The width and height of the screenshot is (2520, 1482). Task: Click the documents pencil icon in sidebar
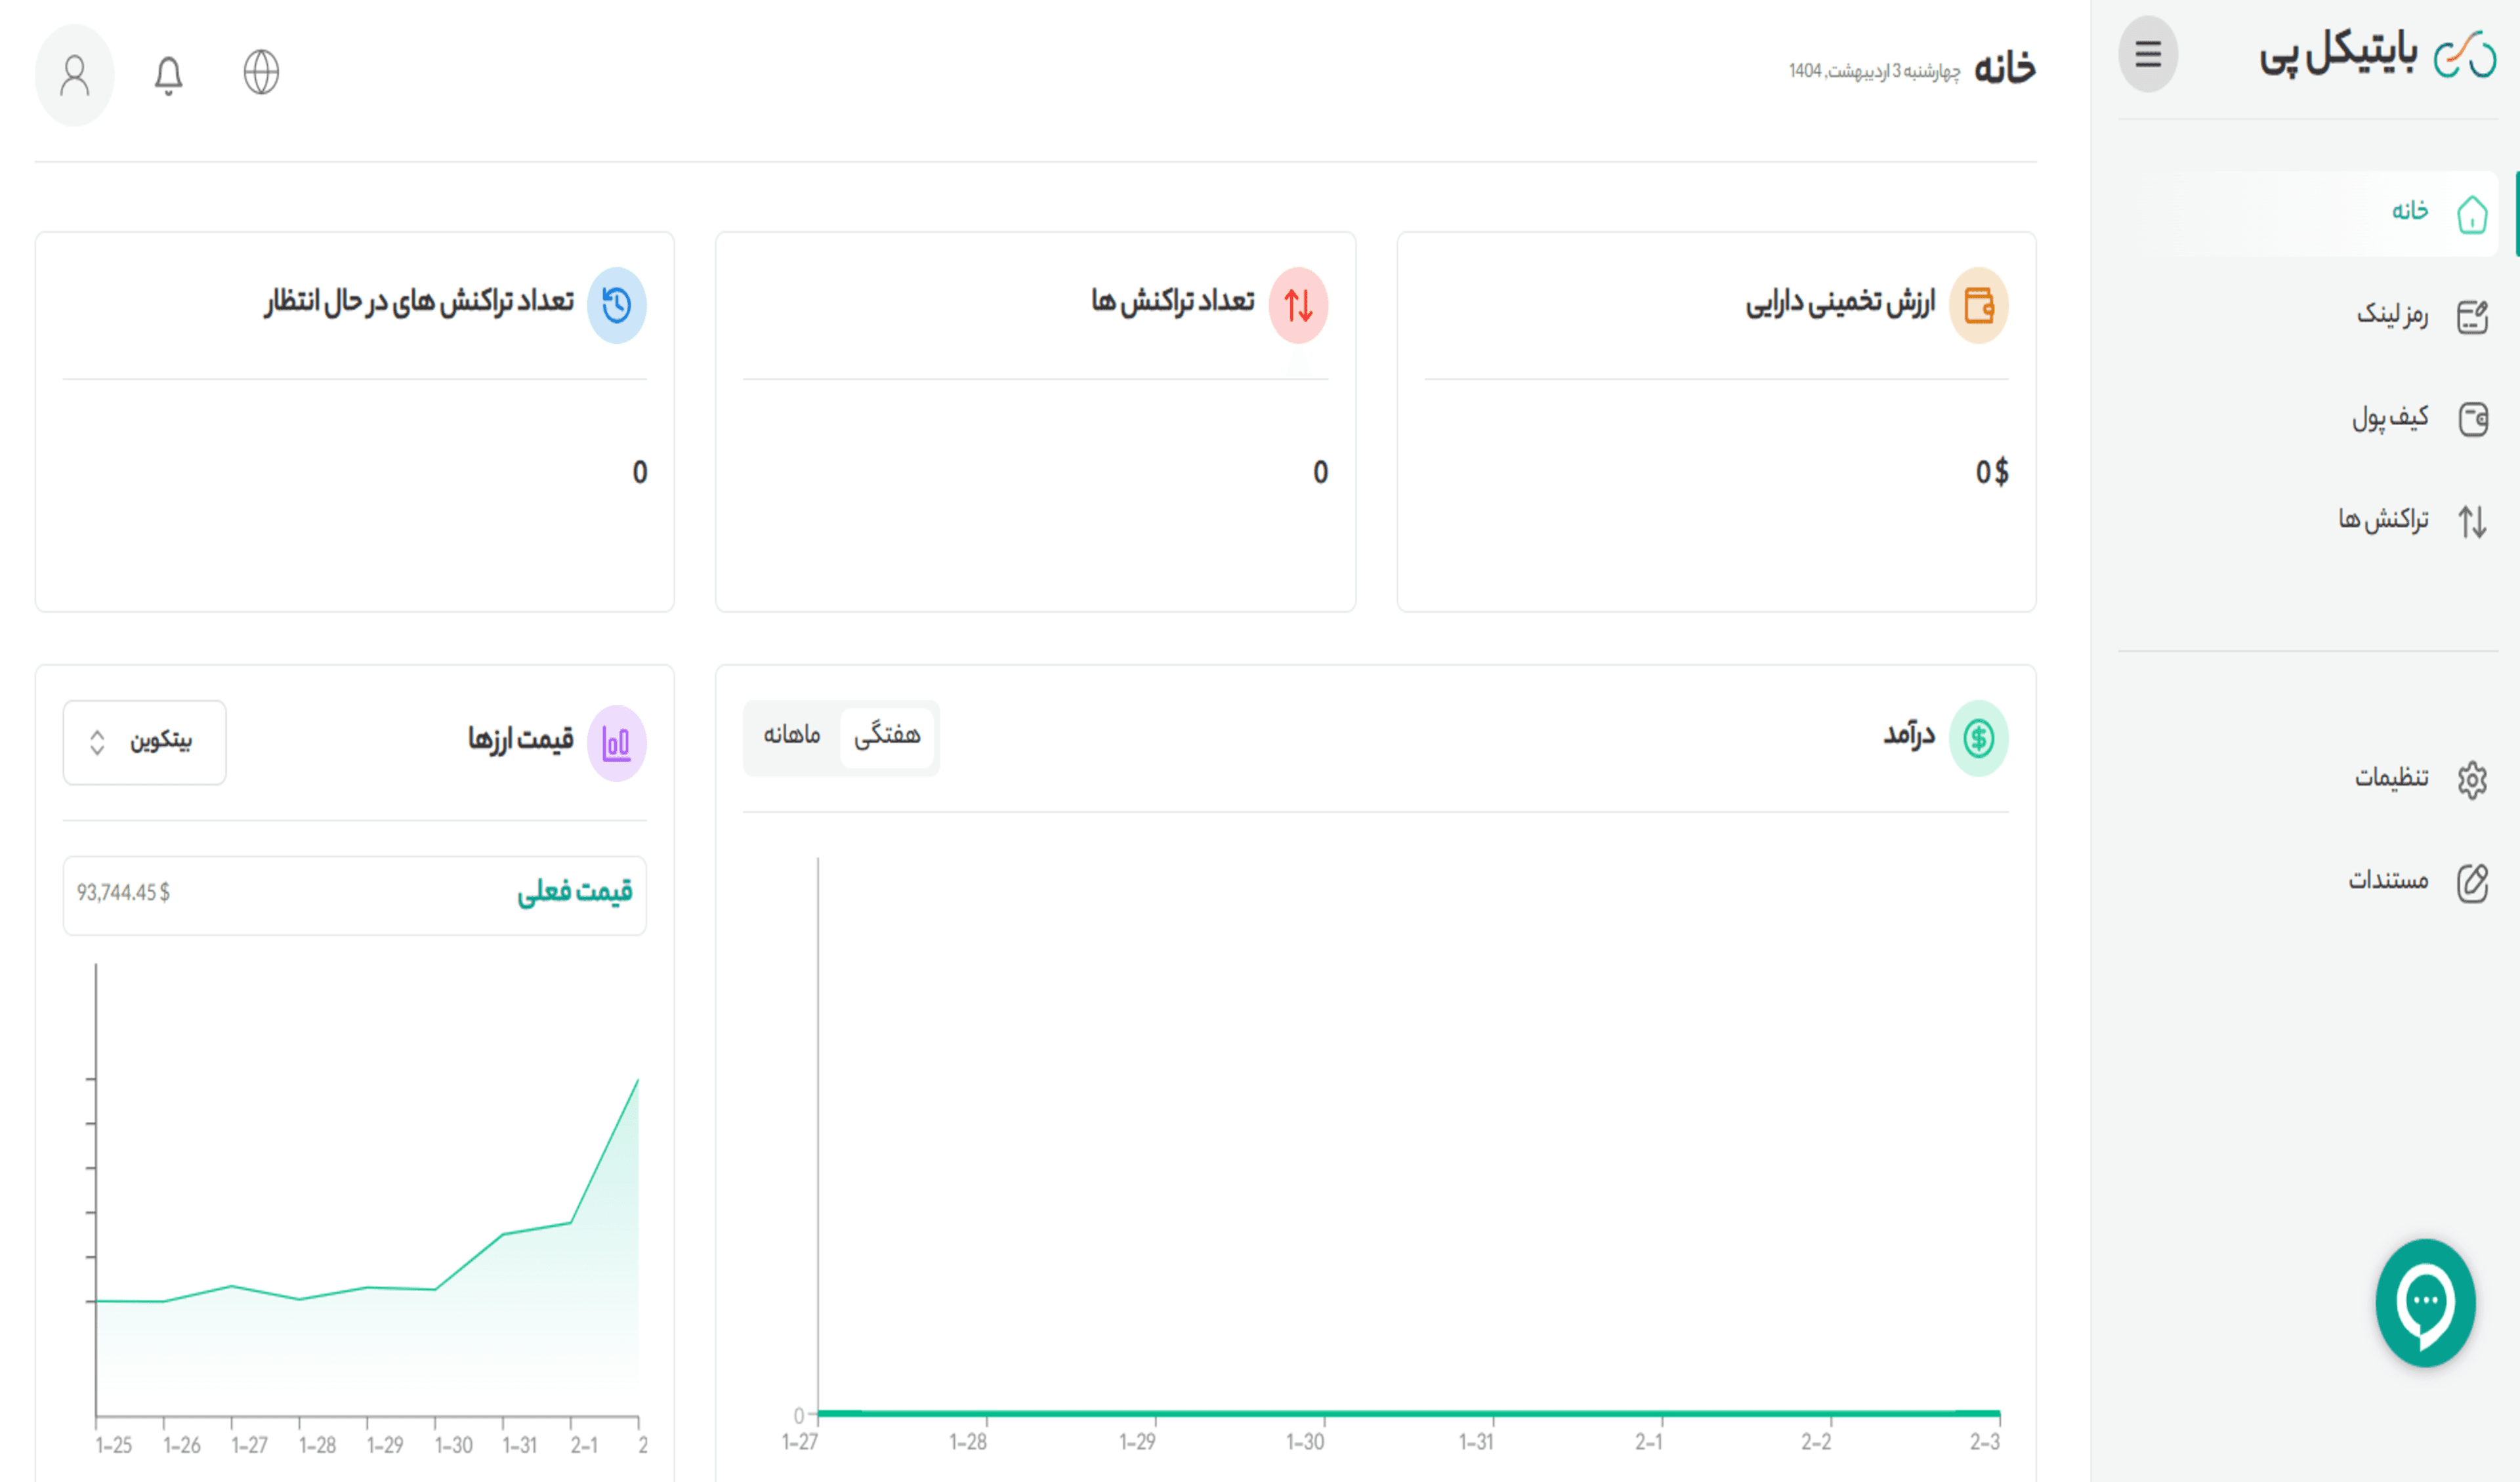coord(2472,882)
